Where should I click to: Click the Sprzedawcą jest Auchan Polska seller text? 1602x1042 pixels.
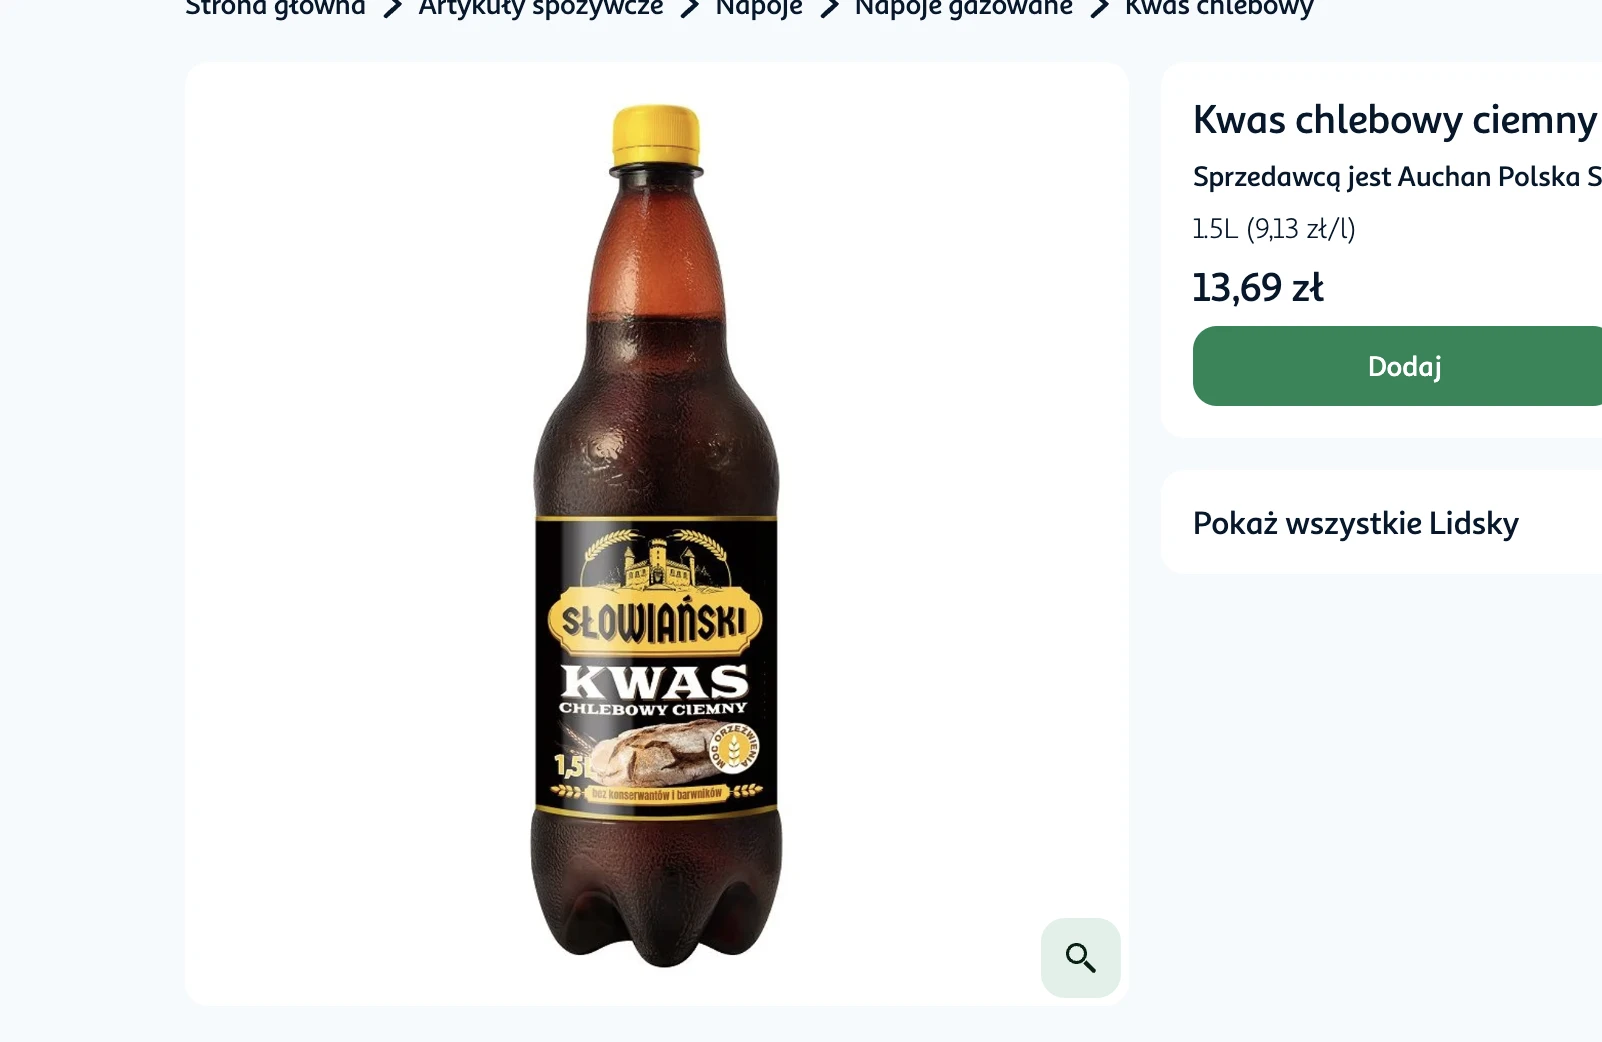tap(1396, 177)
